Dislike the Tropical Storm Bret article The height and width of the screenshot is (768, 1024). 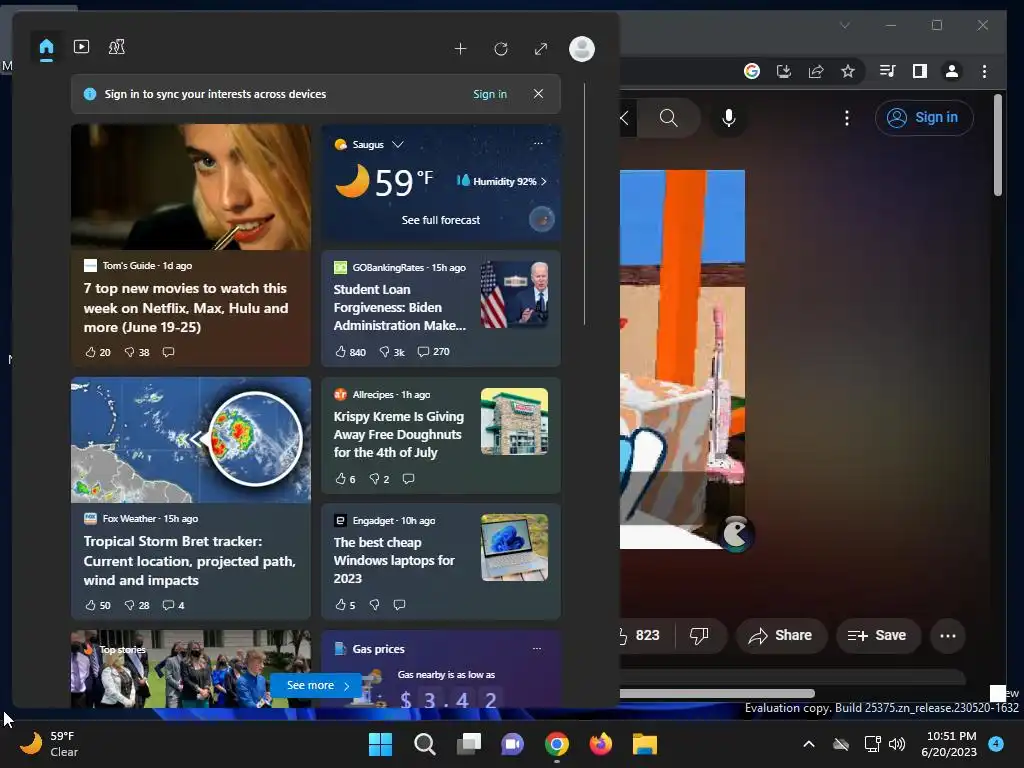(x=137, y=605)
